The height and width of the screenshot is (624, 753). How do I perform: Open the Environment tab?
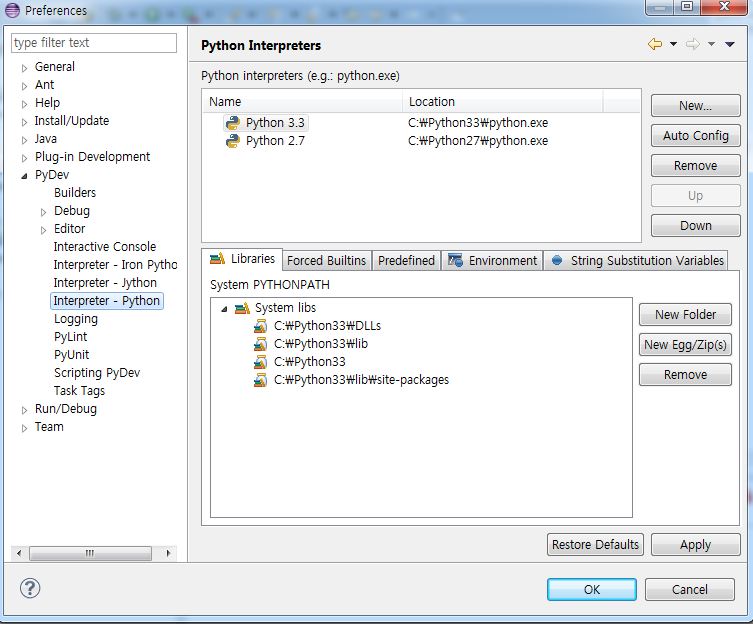tap(492, 260)
